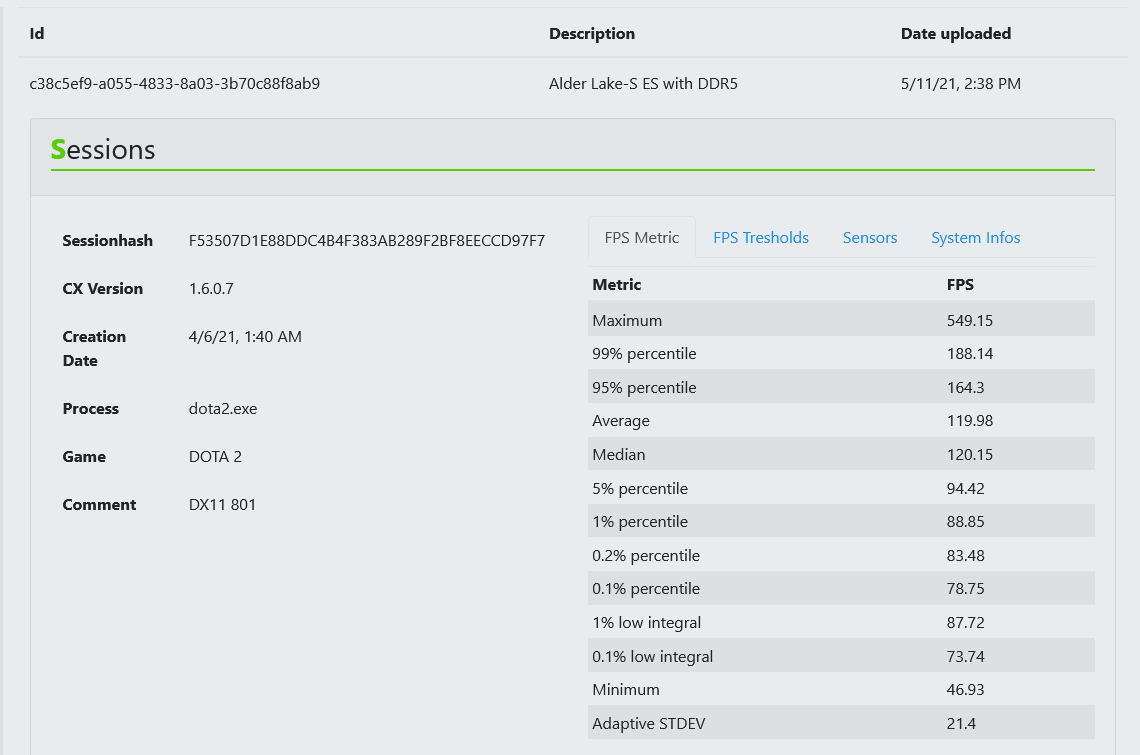Click the Game label
This screenshot has width=1140, height=755.
pyautogui.click(x=84, y=457)
